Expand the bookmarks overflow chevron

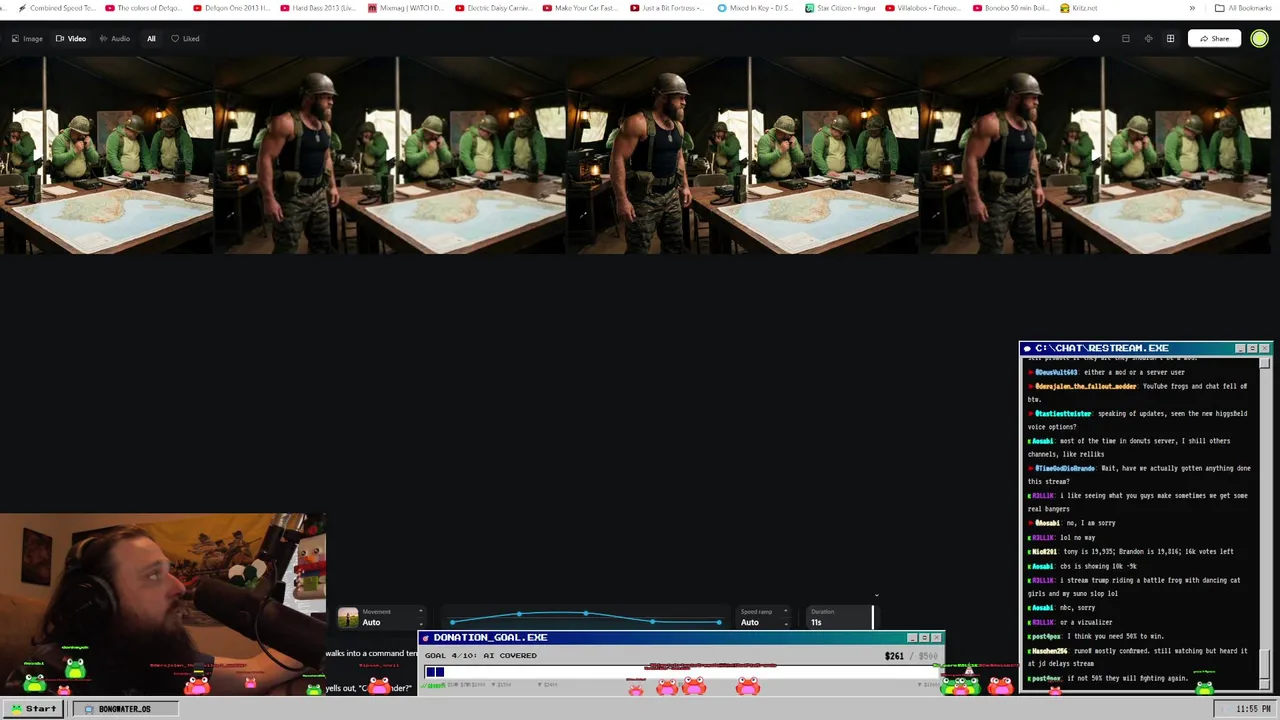(1192, 8)
